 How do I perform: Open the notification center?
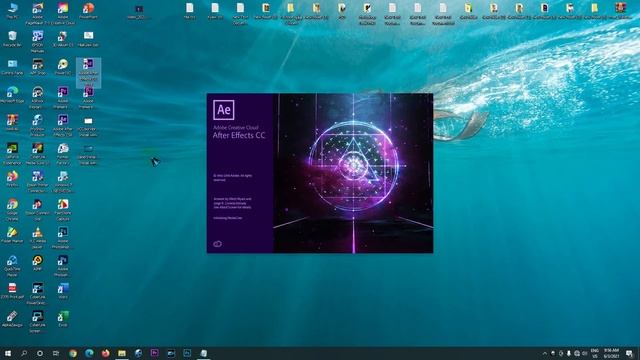click(629, 353)
